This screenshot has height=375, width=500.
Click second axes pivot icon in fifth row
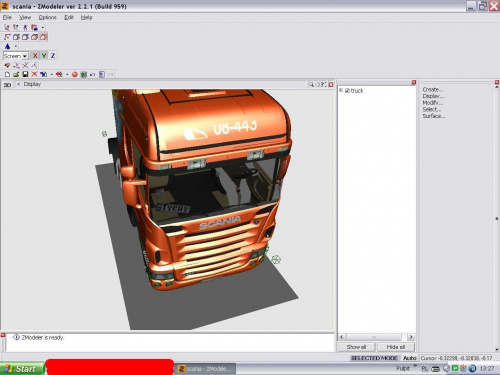point(16,65)
